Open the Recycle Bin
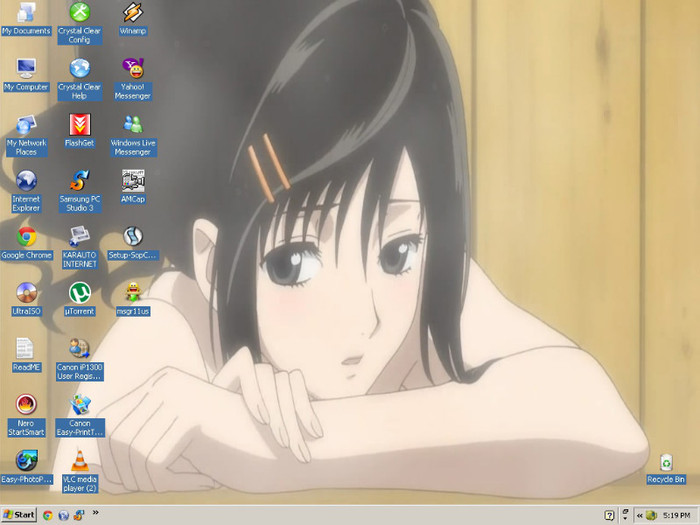Image resolution: width=700 pixels, height=525 pixels. [666, 469]
